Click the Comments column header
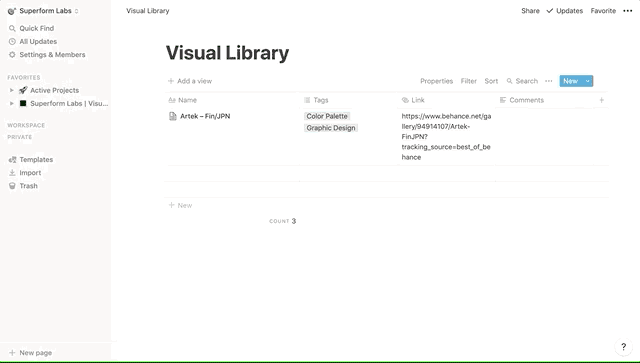640x363 pixels. coord(522,100)
